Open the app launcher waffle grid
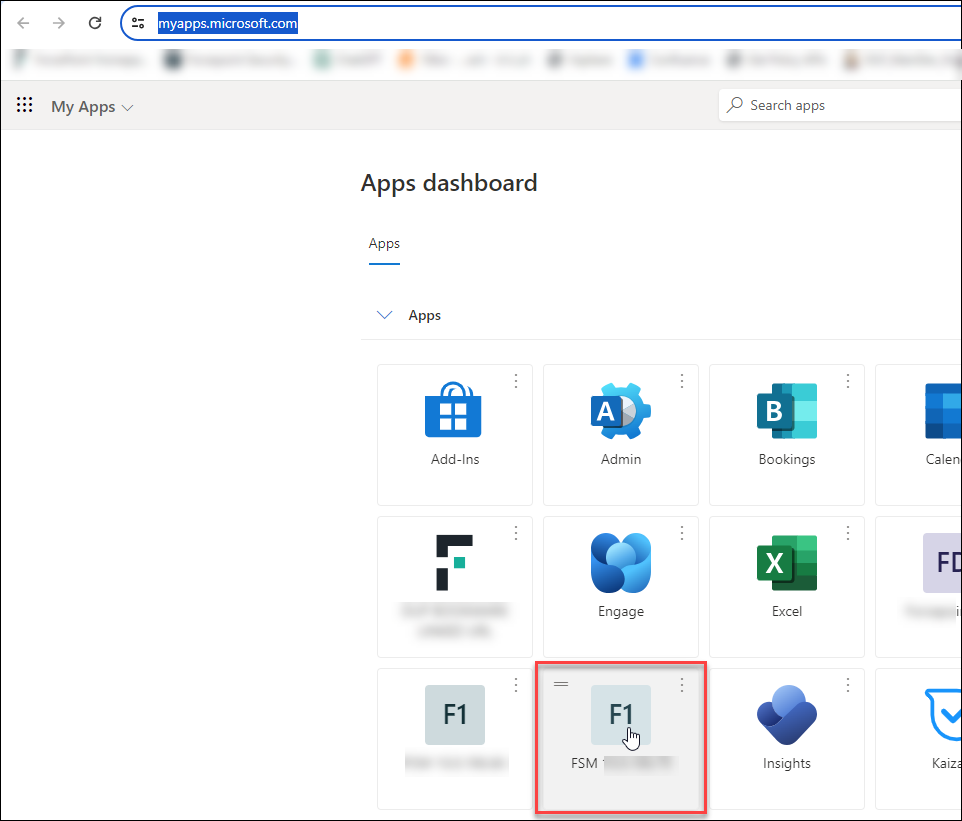The height and width of the screenshot is (821, 962). (x=25, y=105)
